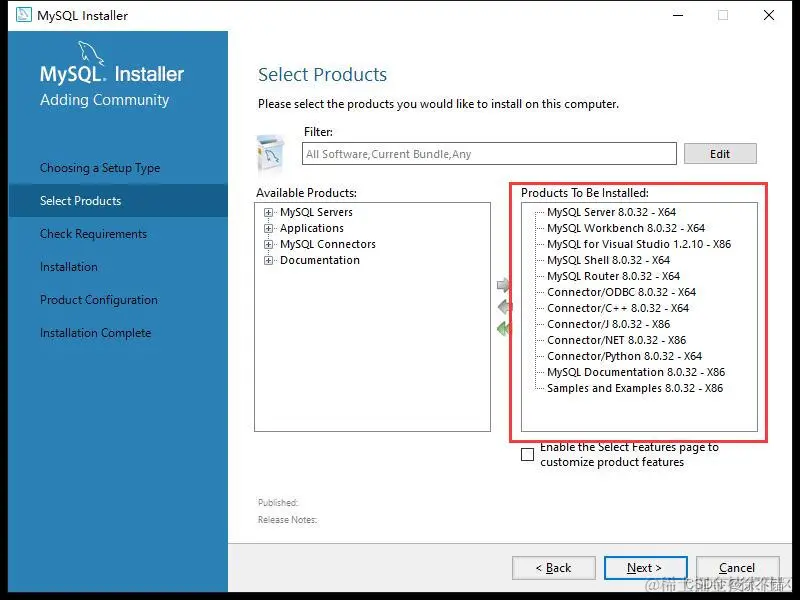
Task: Click the product catalog icon beside Filter
Action: pyautogui.click(x=271, y=153)
